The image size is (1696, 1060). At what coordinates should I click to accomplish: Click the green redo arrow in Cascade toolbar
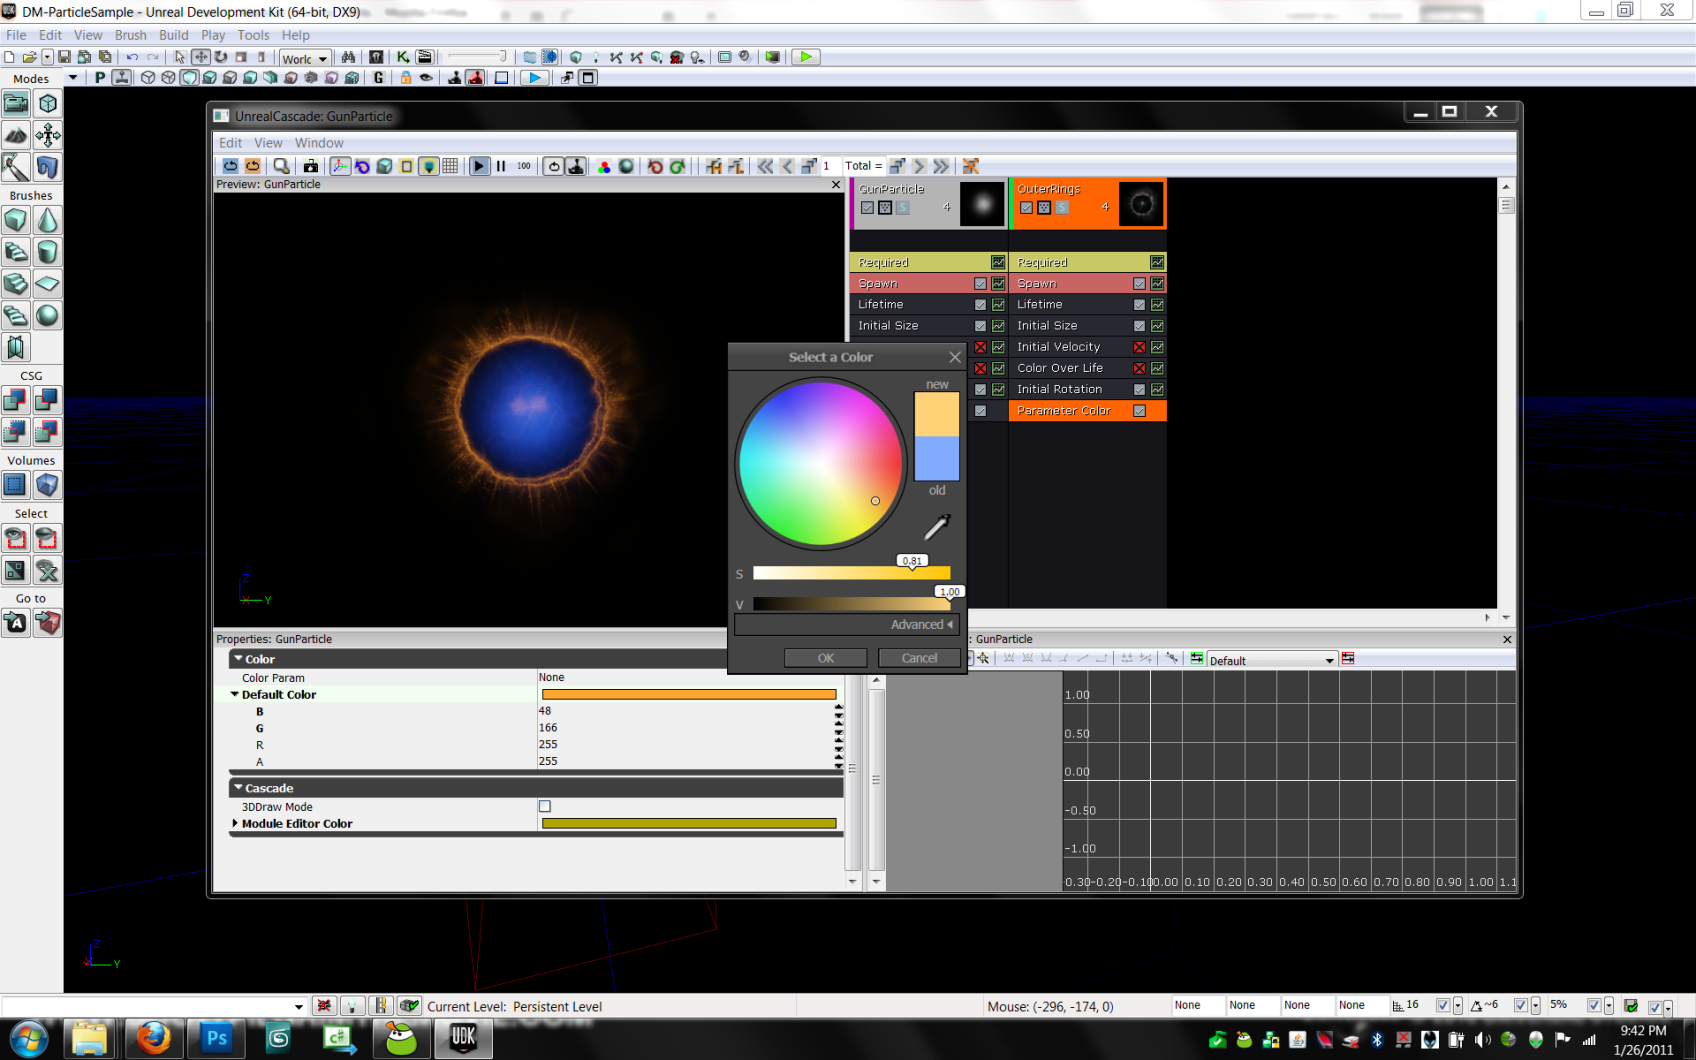[677, 166]
